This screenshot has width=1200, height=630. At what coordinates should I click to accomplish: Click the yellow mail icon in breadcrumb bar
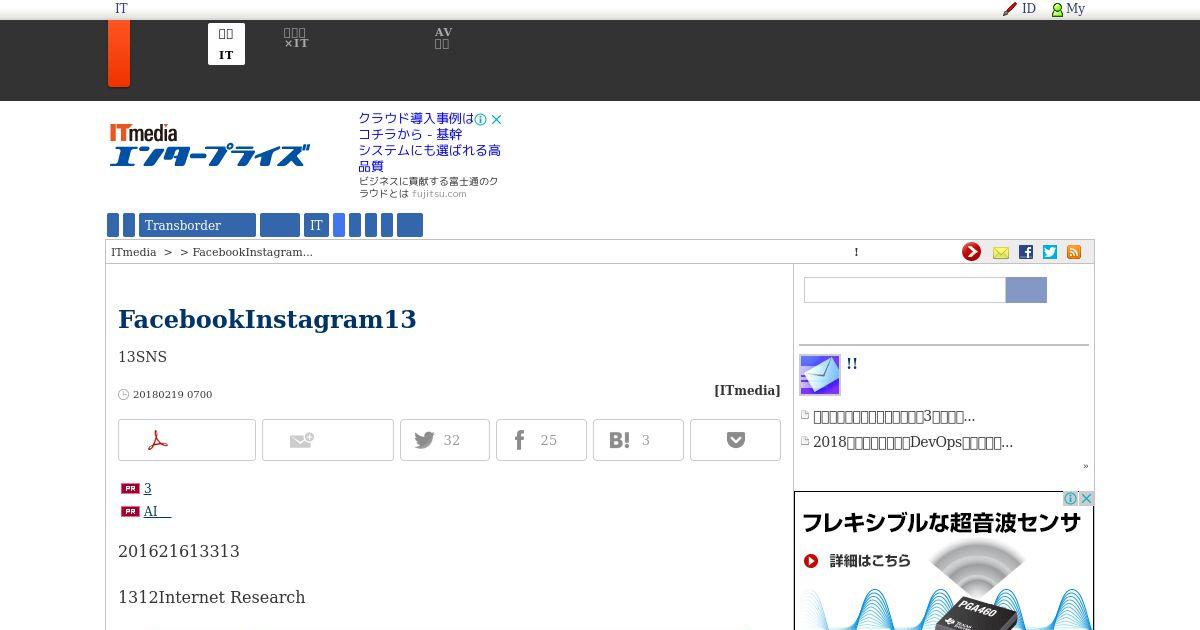pyautogui.click(x=1001, y=253)
